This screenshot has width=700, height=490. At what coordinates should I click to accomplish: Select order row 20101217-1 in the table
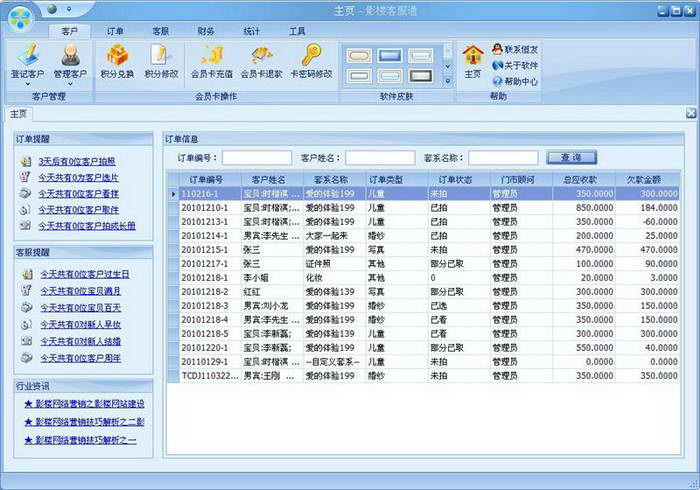pos(424,264)
